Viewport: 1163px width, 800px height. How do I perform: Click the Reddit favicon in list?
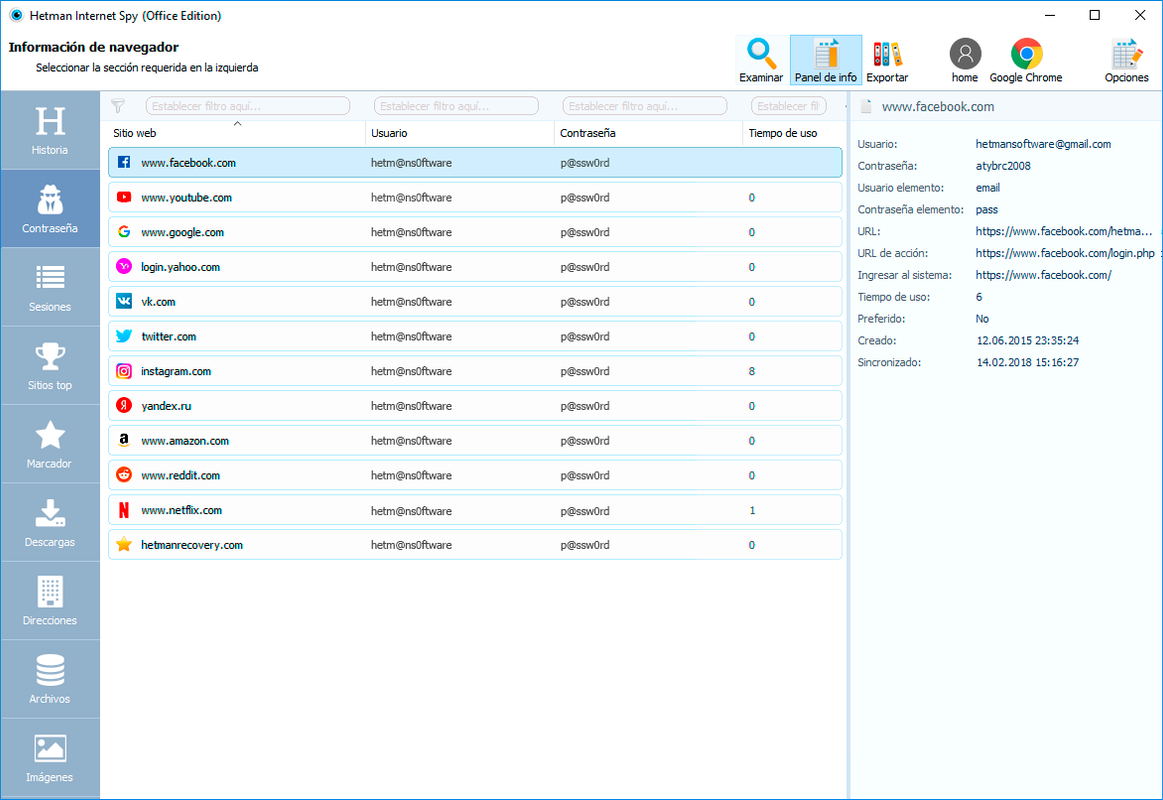tap(124, 475)
